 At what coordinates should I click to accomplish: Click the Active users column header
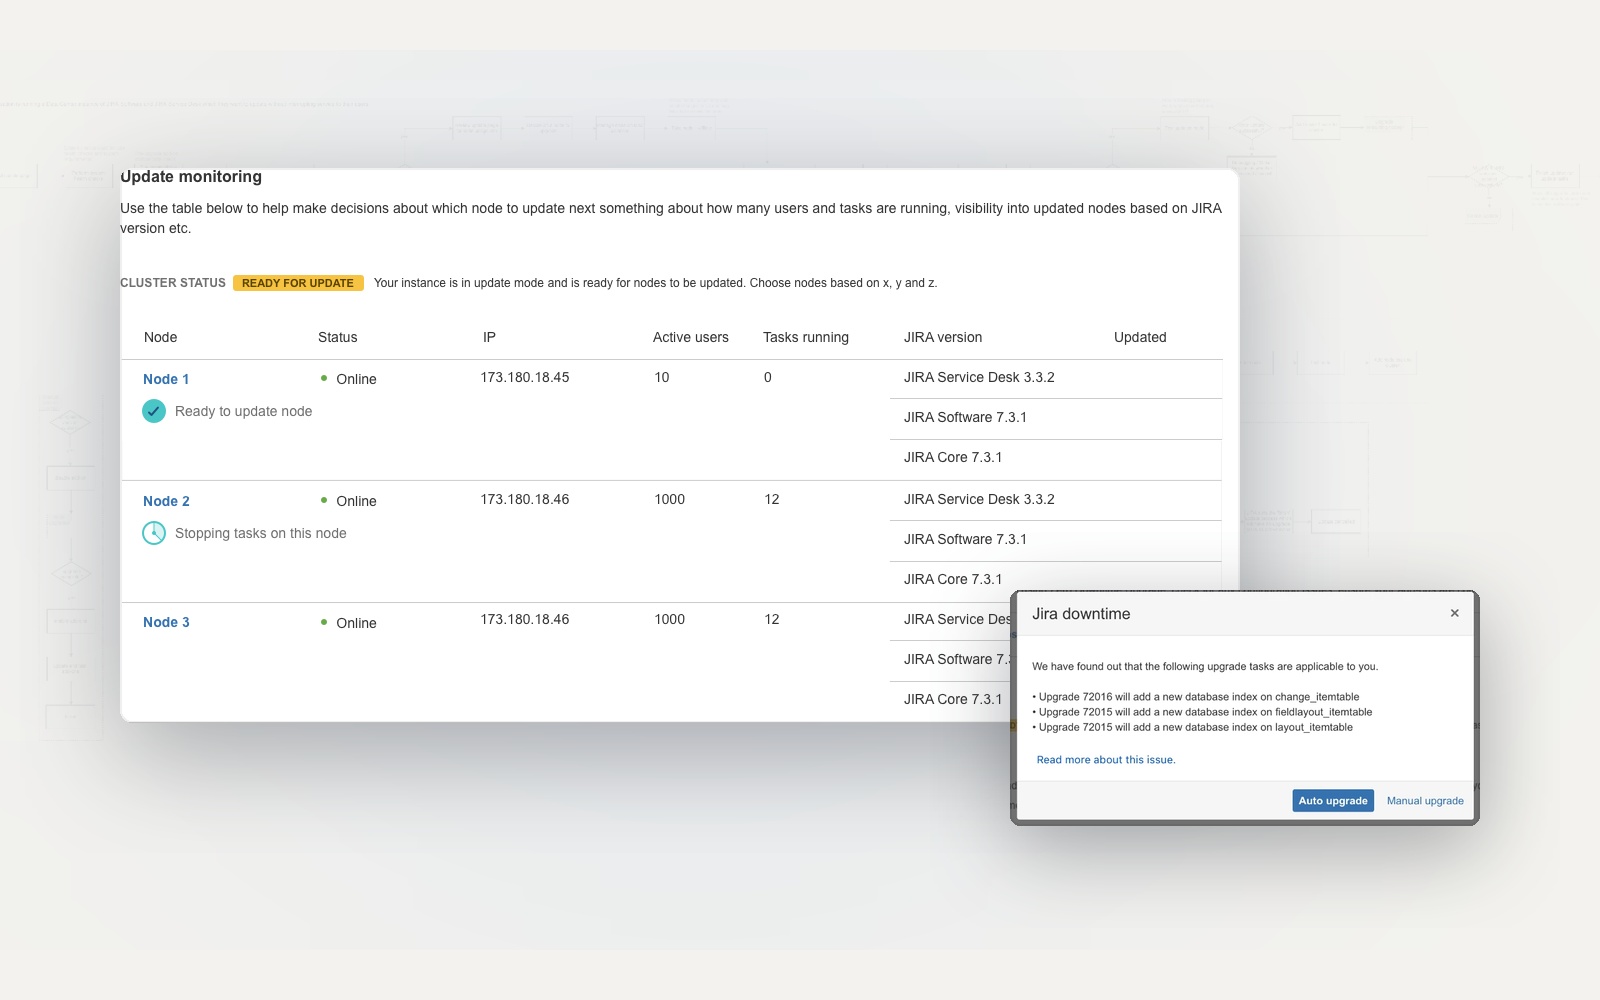tap(691, 337)
